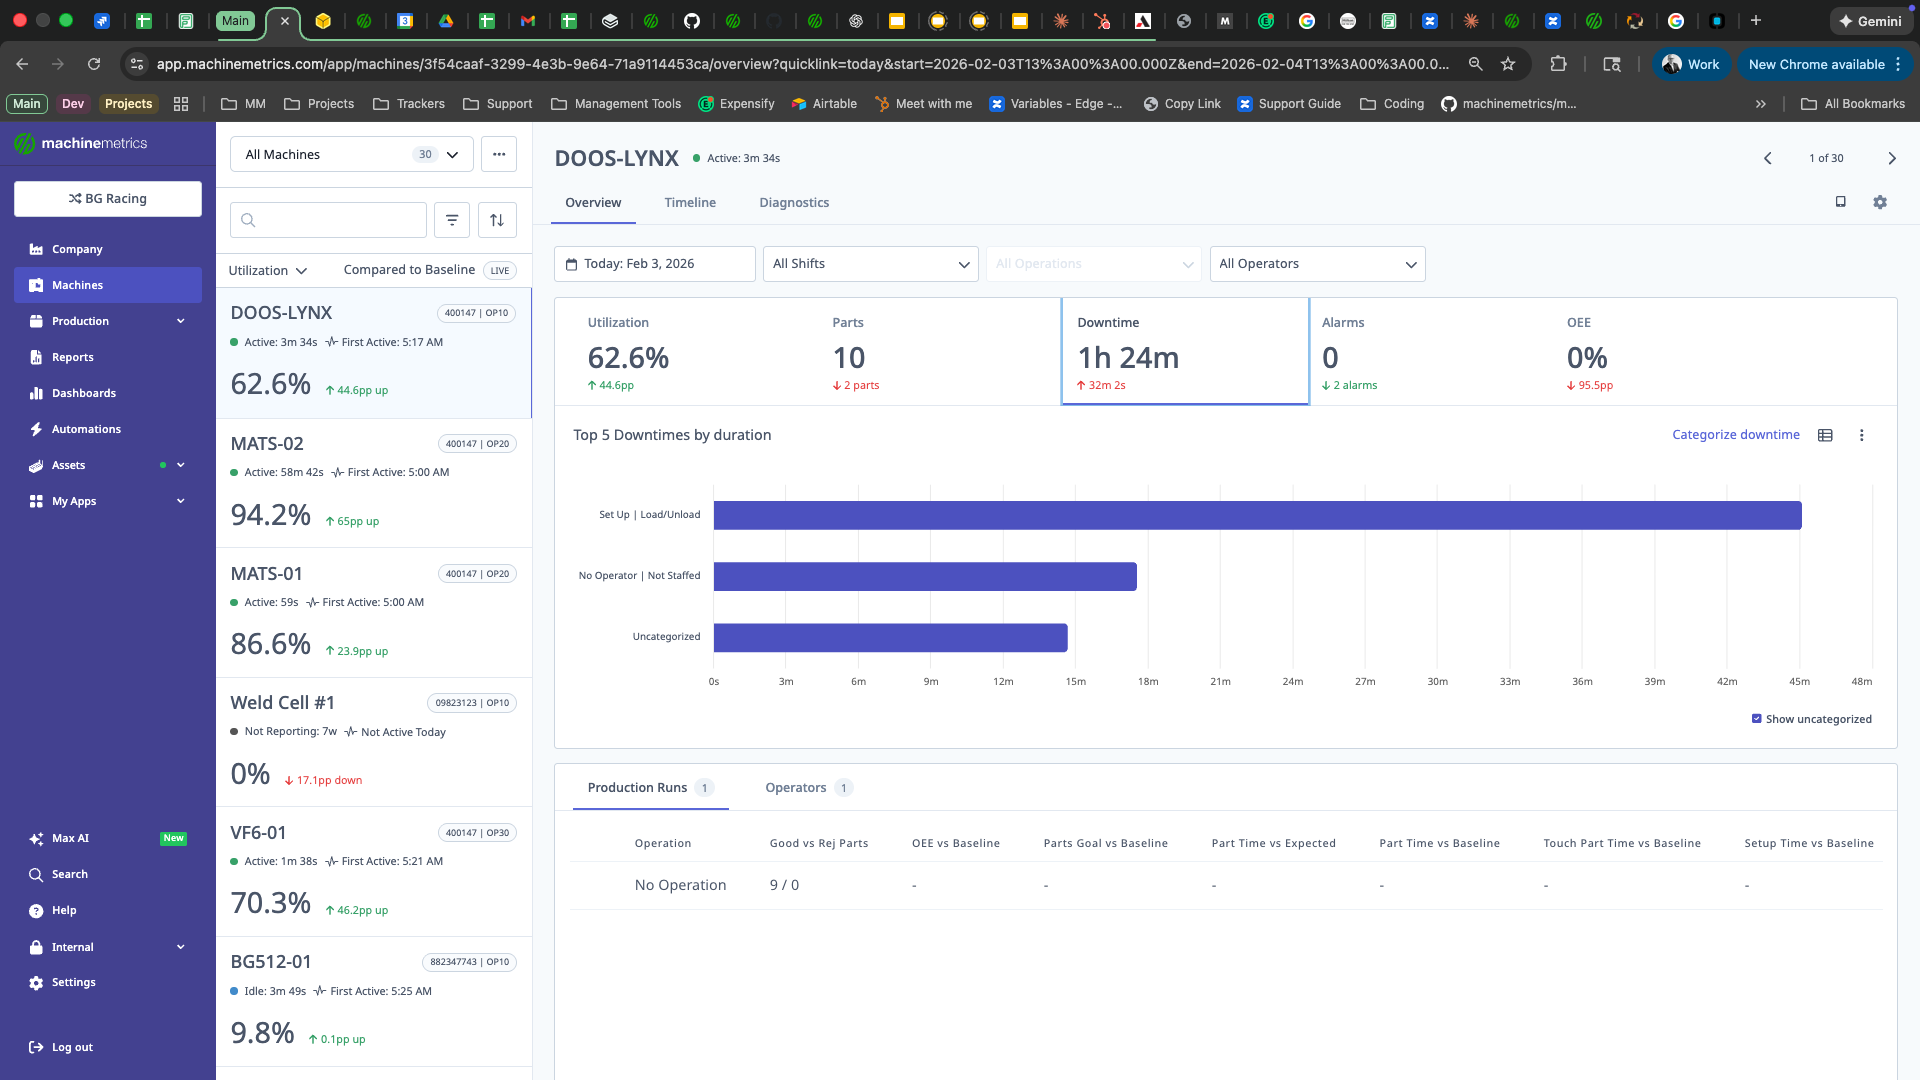Open the Today: Feb 3, 2026 date picker
Viewport: 1920px width, 1080px height.
(x=654, y=264)
